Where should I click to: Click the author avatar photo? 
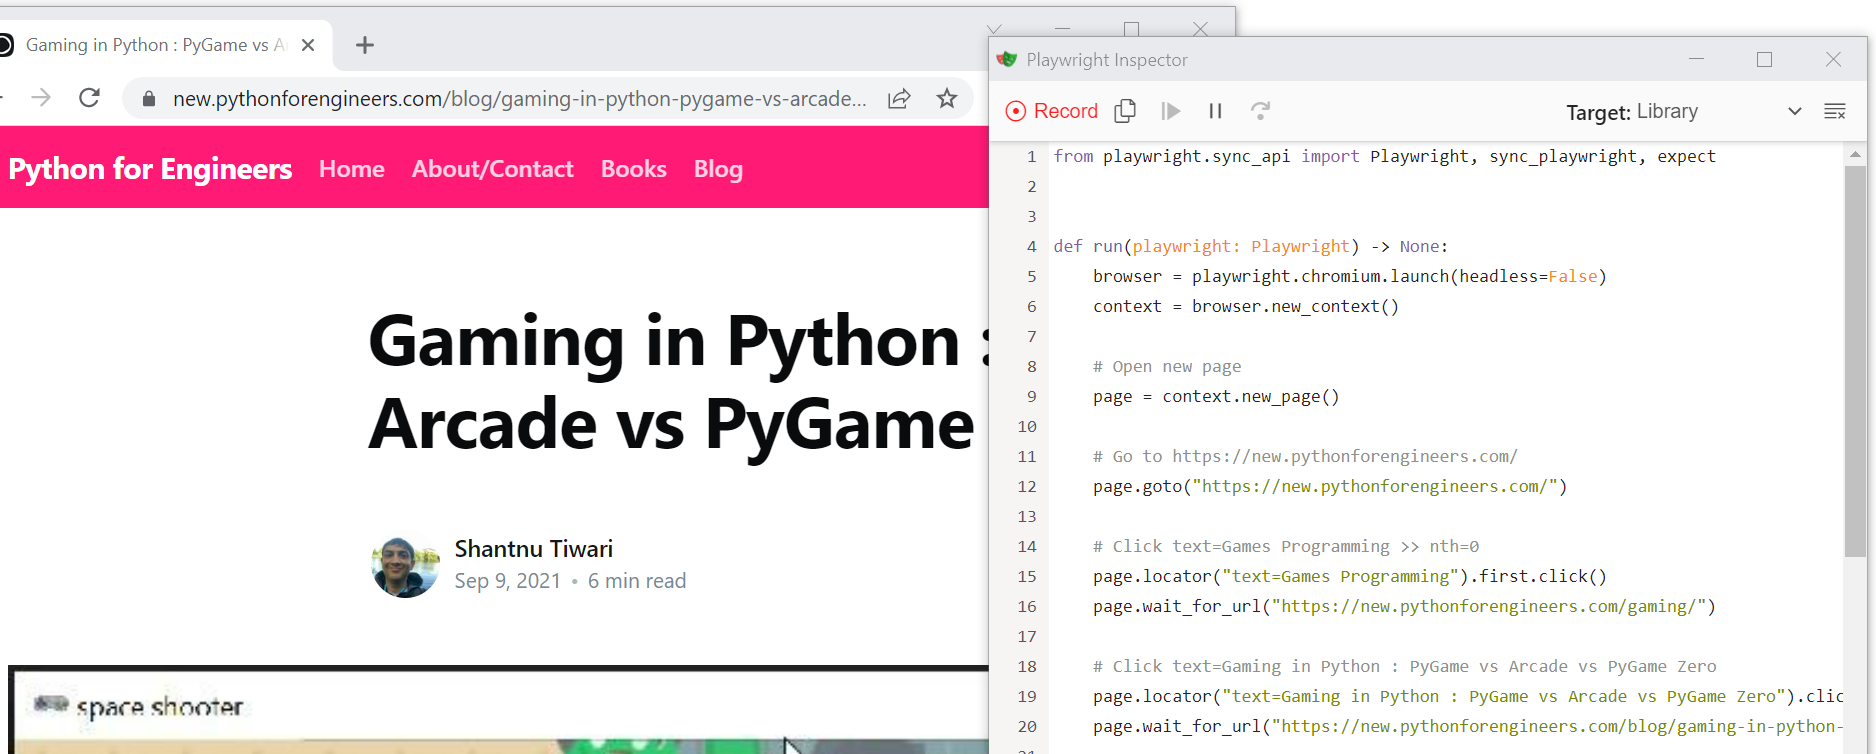[x=405, y=565]
